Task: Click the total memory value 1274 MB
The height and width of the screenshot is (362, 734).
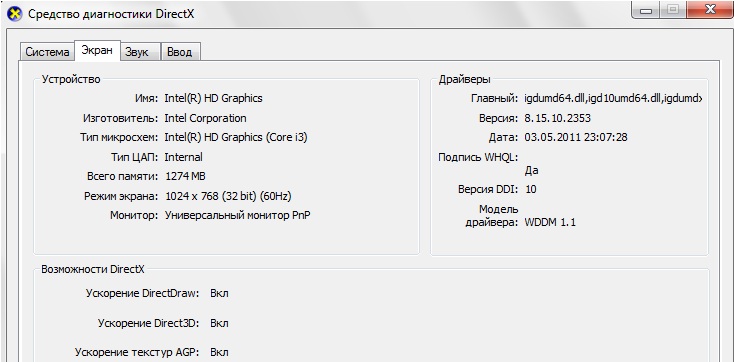Action: (x=185, y=177)
